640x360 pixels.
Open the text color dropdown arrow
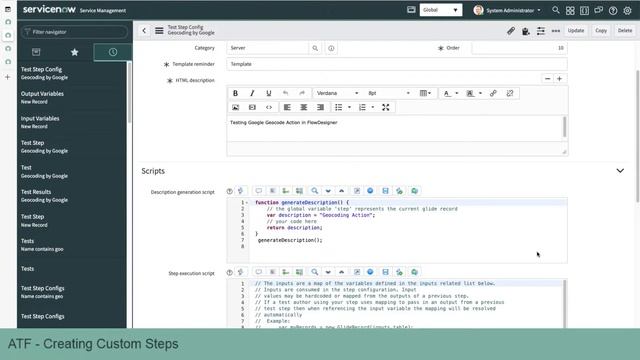pyautogui.click(x=457, y=93)
